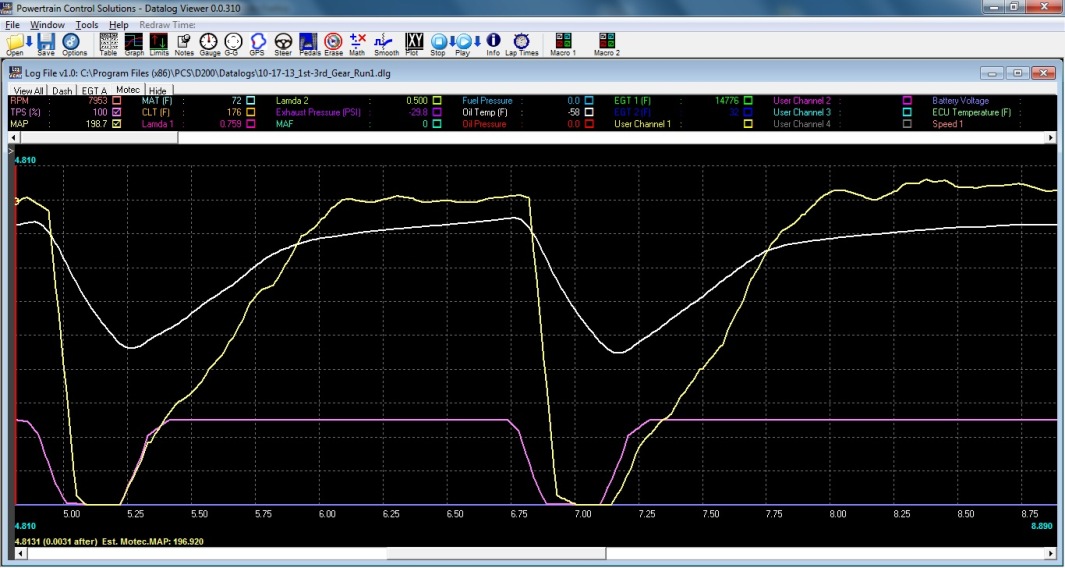Select the View All tab
Image resolution: width=1065 pixels, height=568 pixels.
[27, 90]
